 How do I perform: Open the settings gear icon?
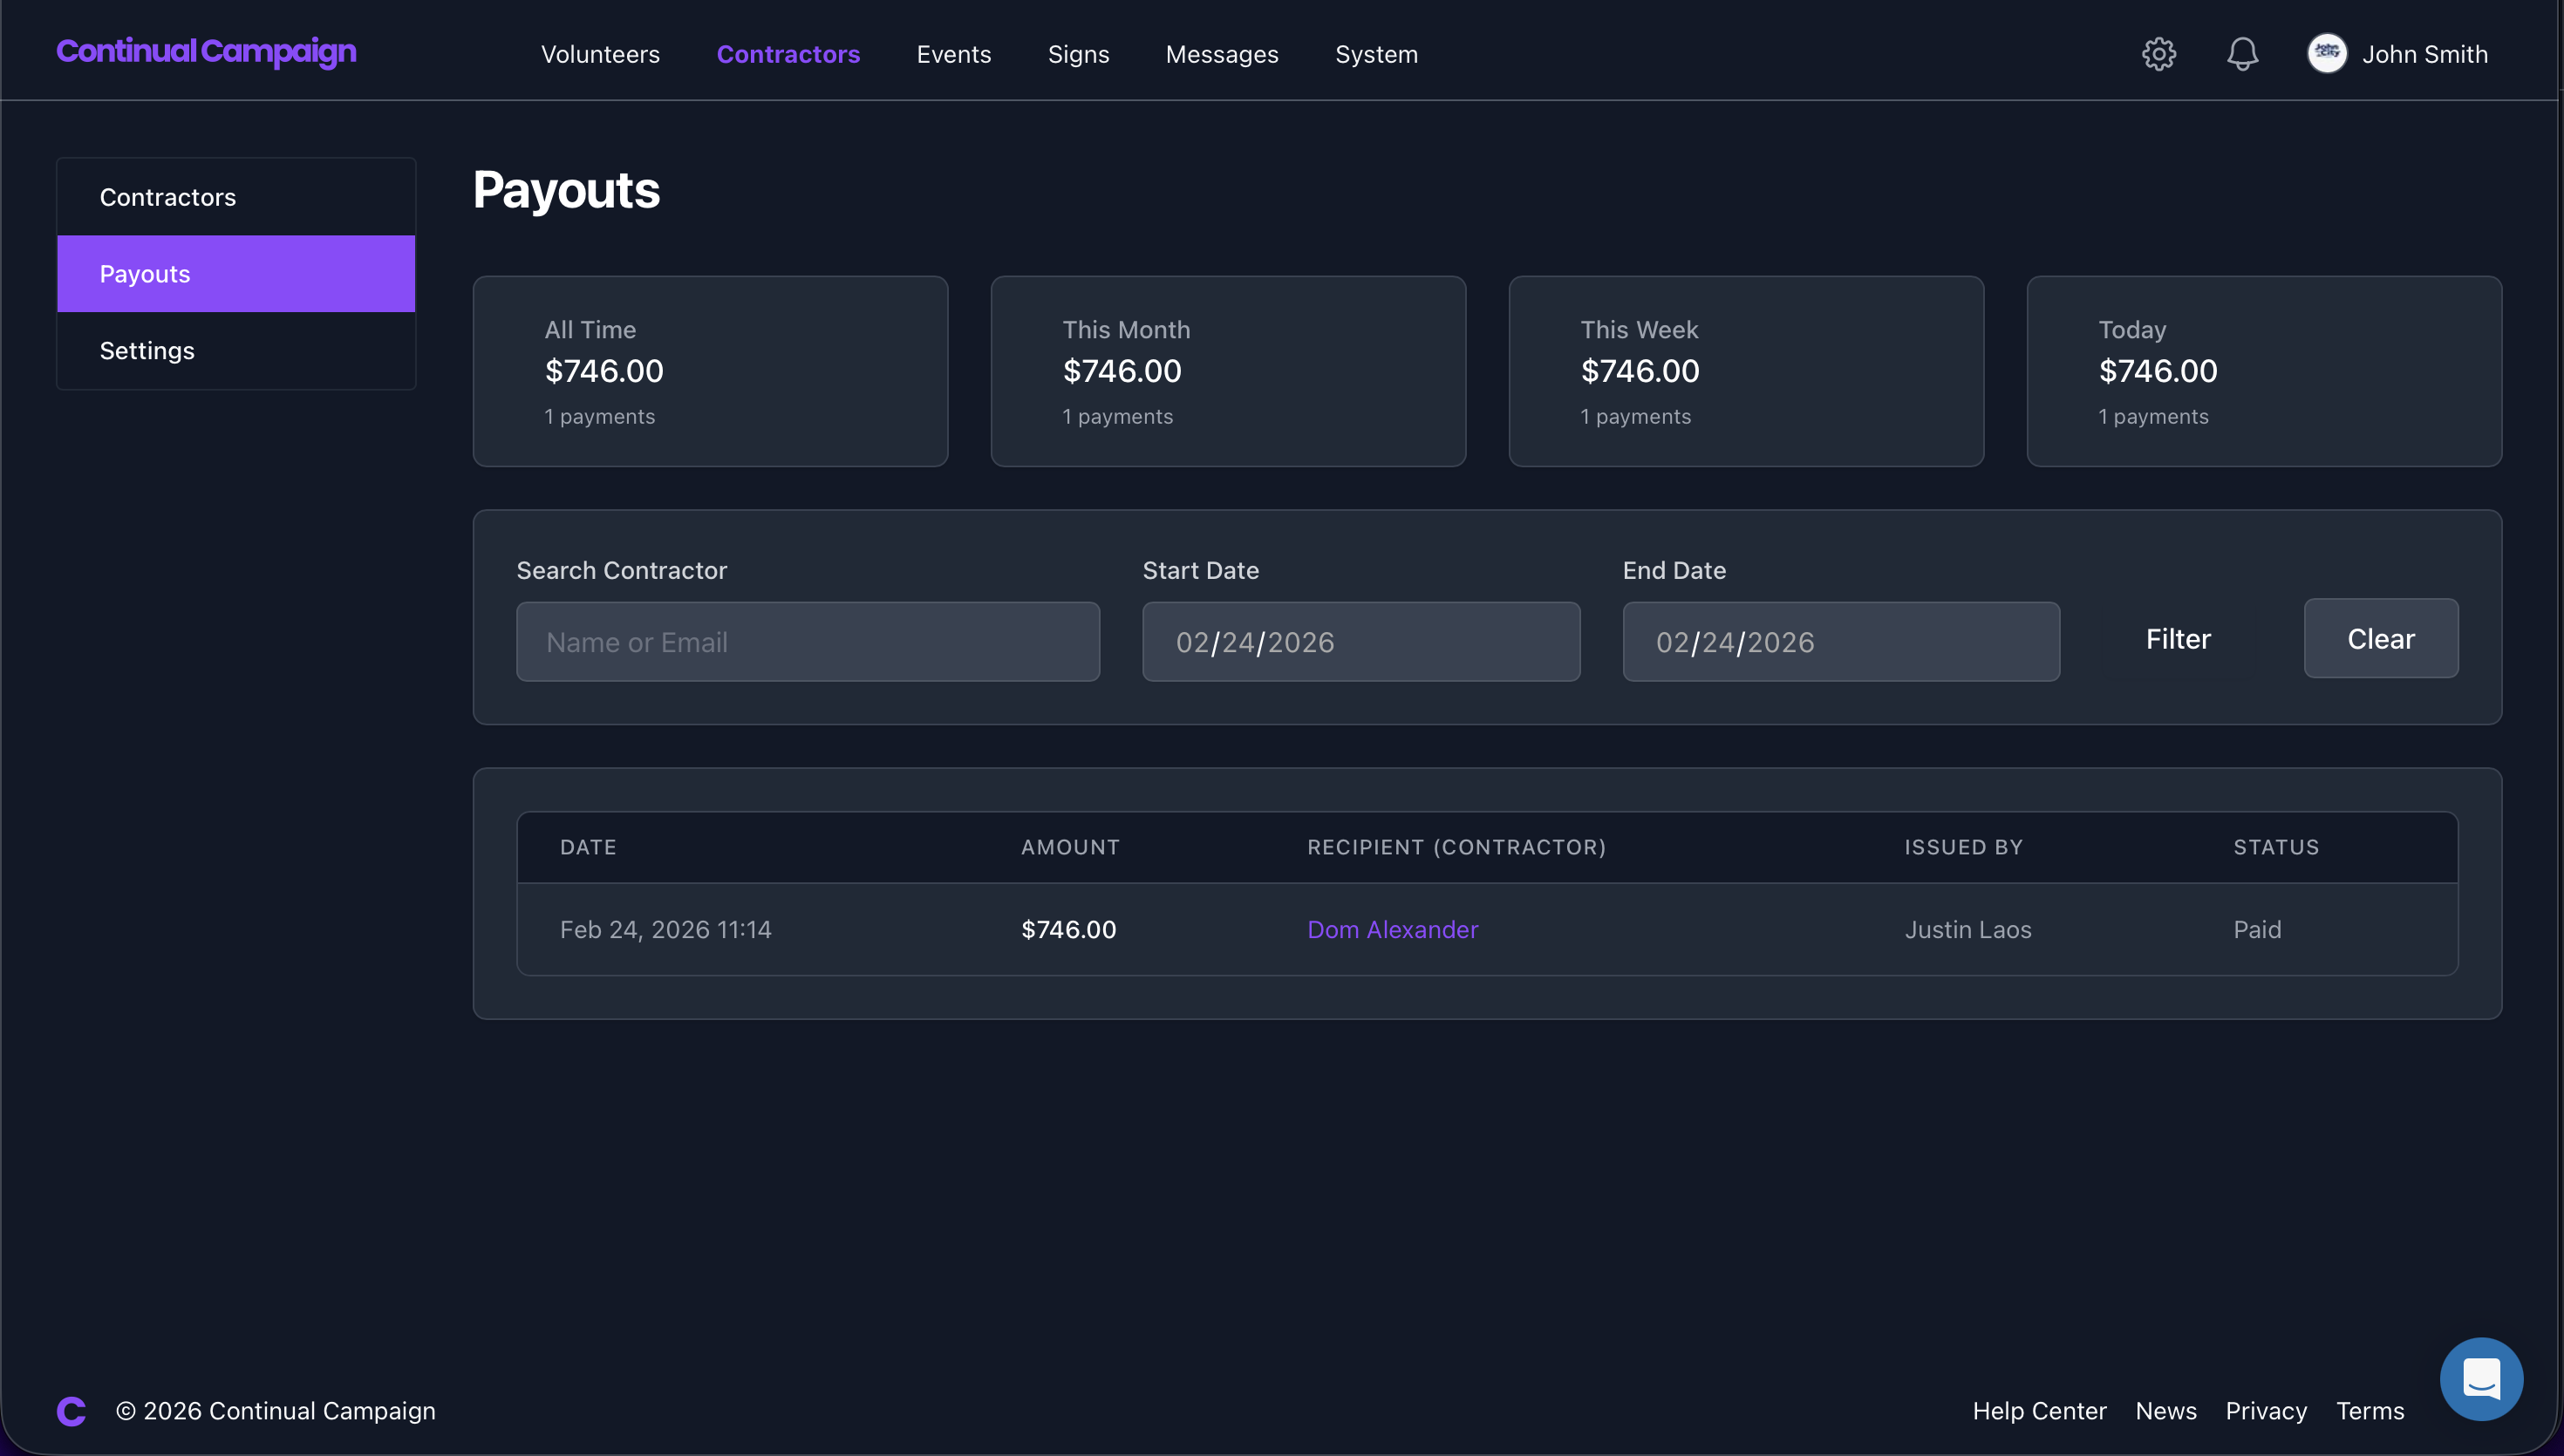[2158, 54]
